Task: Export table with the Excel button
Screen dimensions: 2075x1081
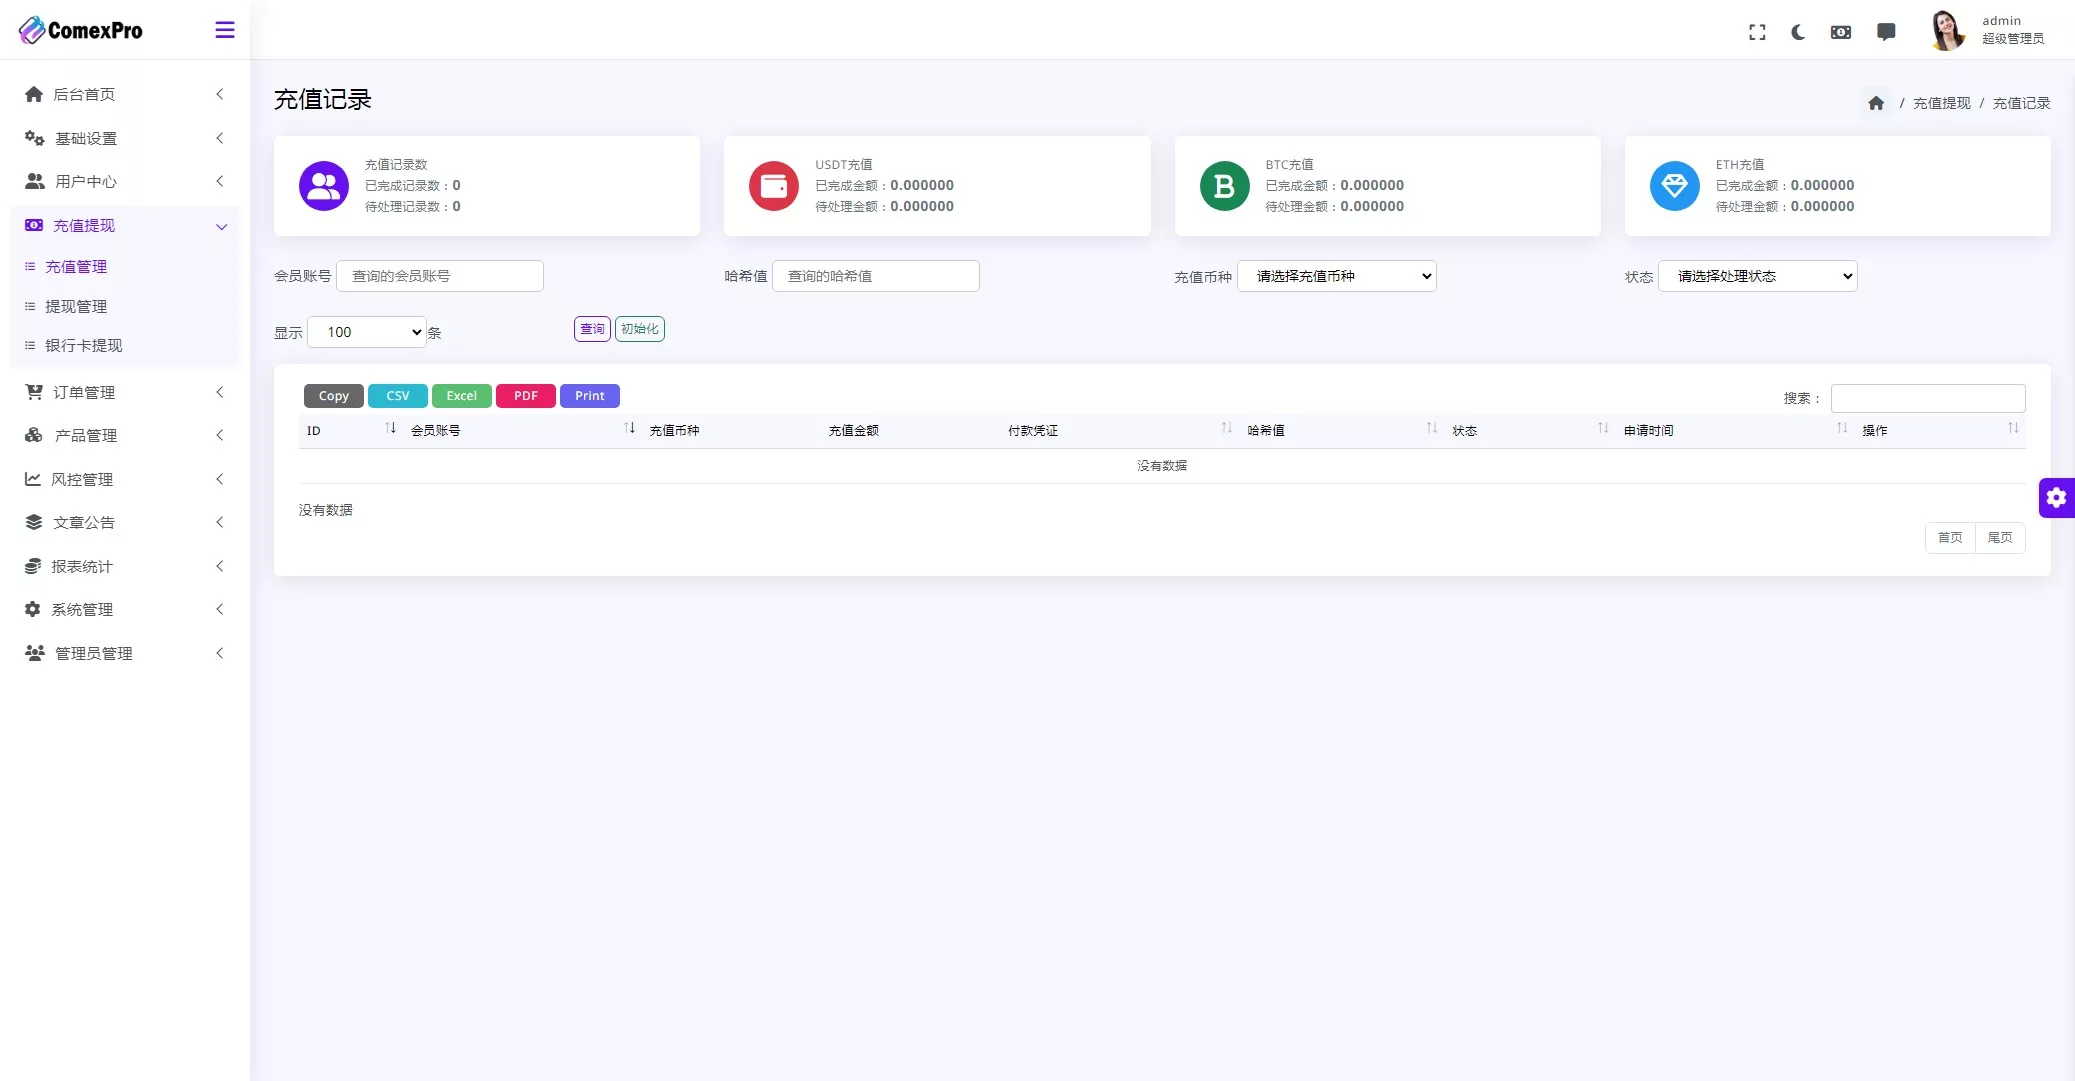Action: click(461, 396)
